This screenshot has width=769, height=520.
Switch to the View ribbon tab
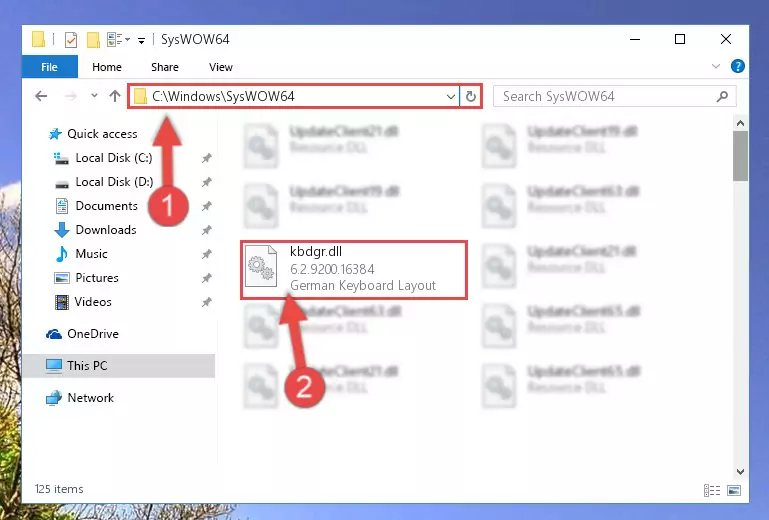coord(221,67)
